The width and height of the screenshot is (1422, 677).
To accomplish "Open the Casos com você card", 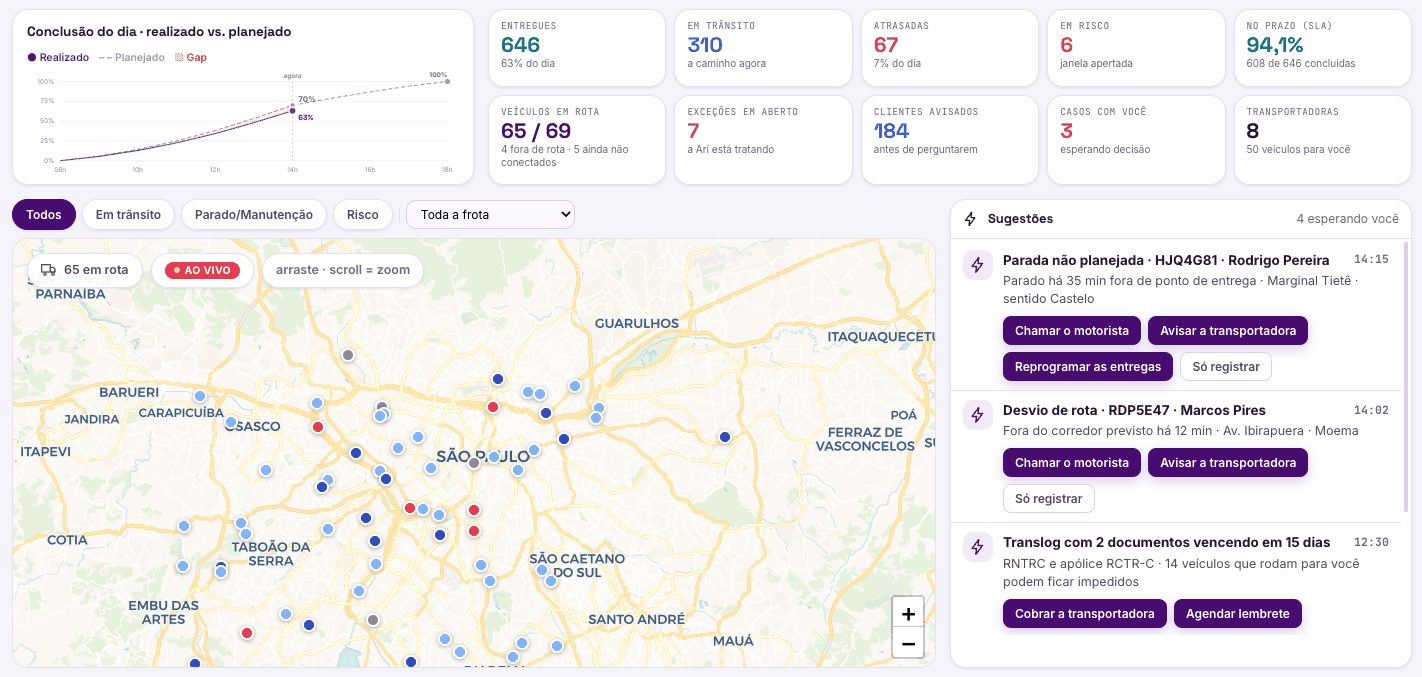I will point(1137,140).
